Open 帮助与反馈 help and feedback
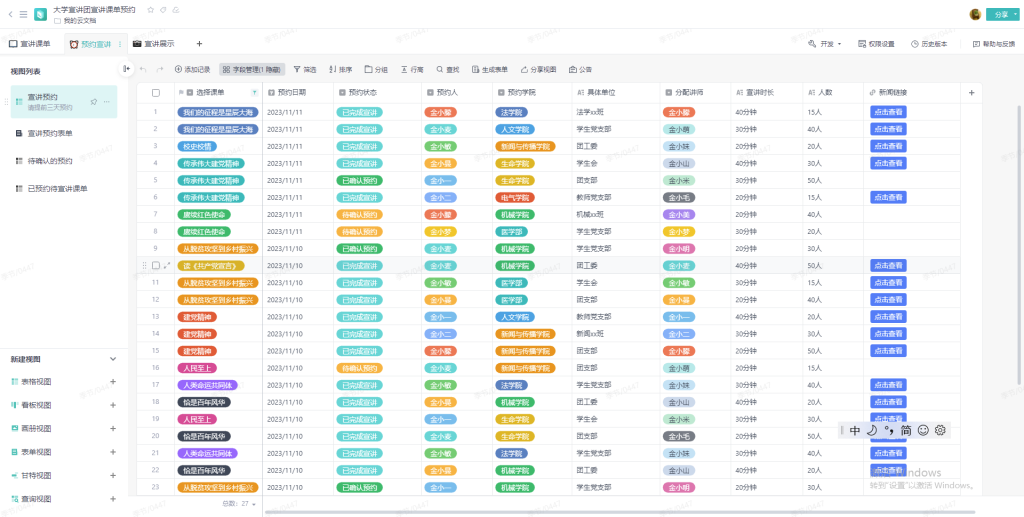The width and height of the screenshot is (1024, 517). [x=994, y=44]
